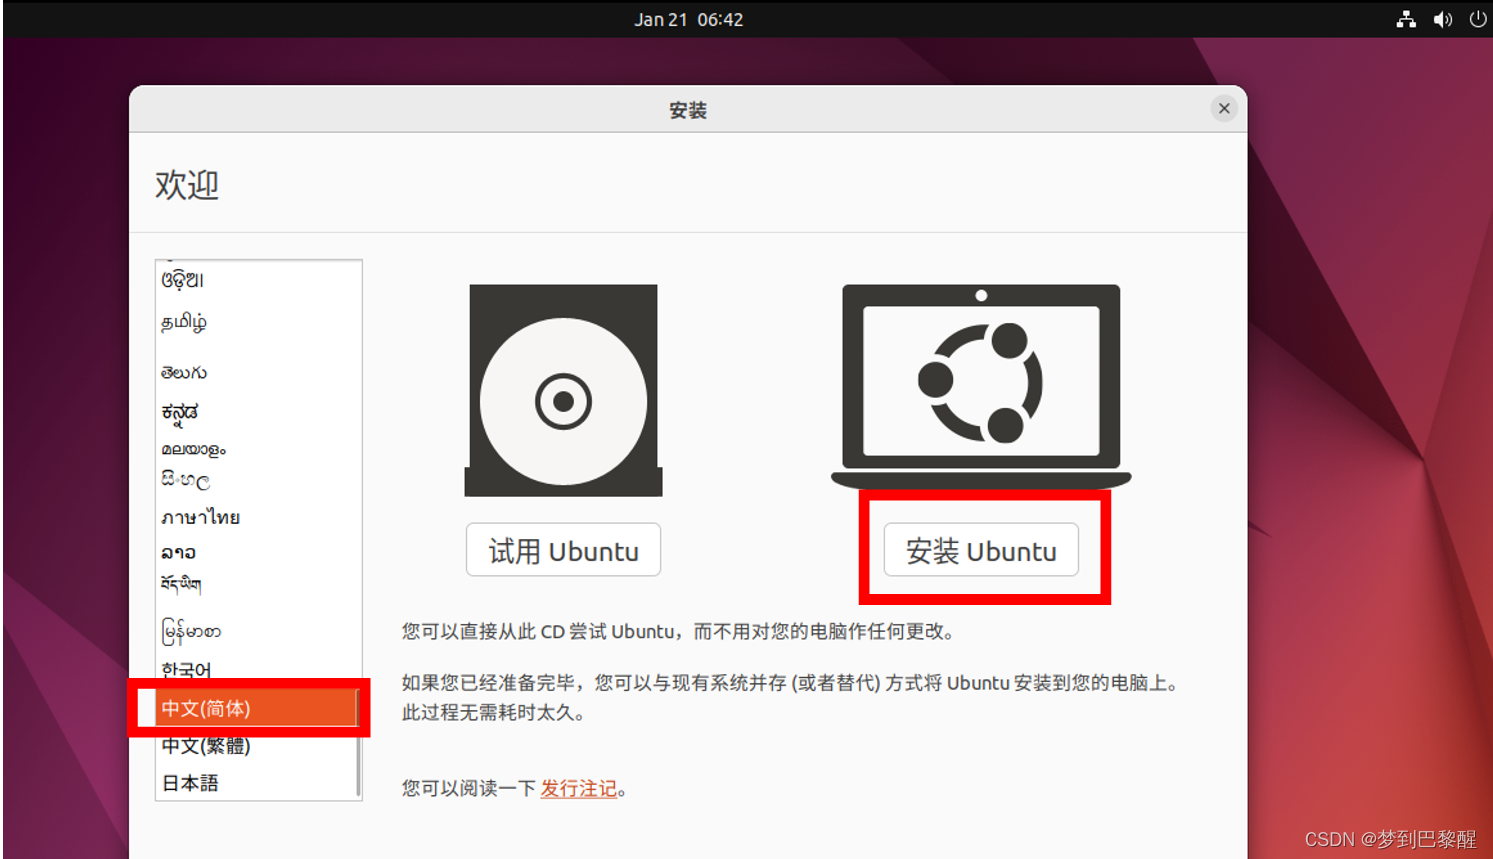Open the network status icon in top bar
Screen dimensions: 1493x859
pos(1406,19)
